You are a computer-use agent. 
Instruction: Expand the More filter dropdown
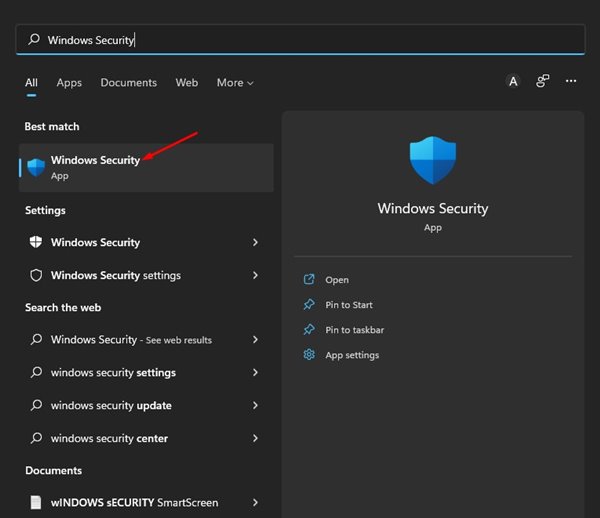tap(235, 83)
